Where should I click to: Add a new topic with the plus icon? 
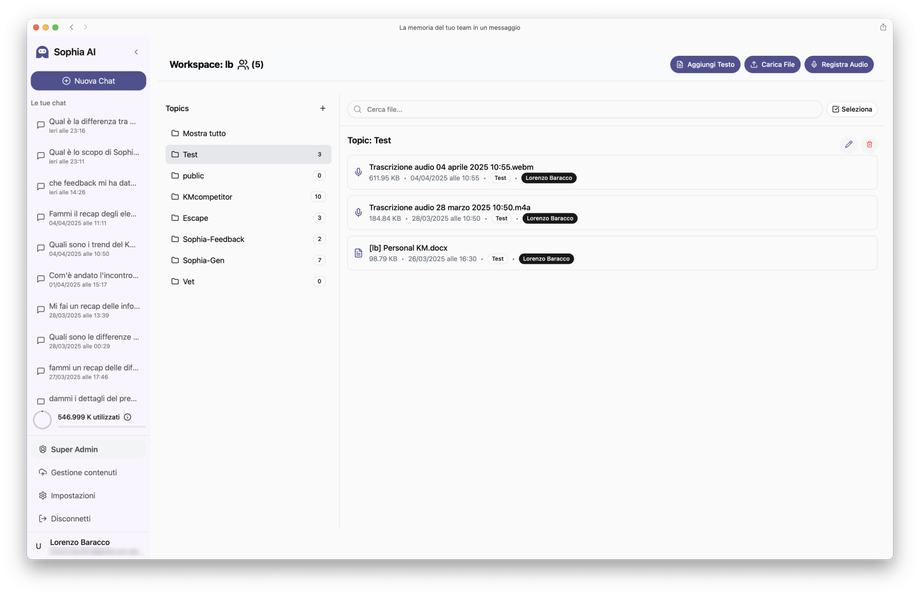322,109
